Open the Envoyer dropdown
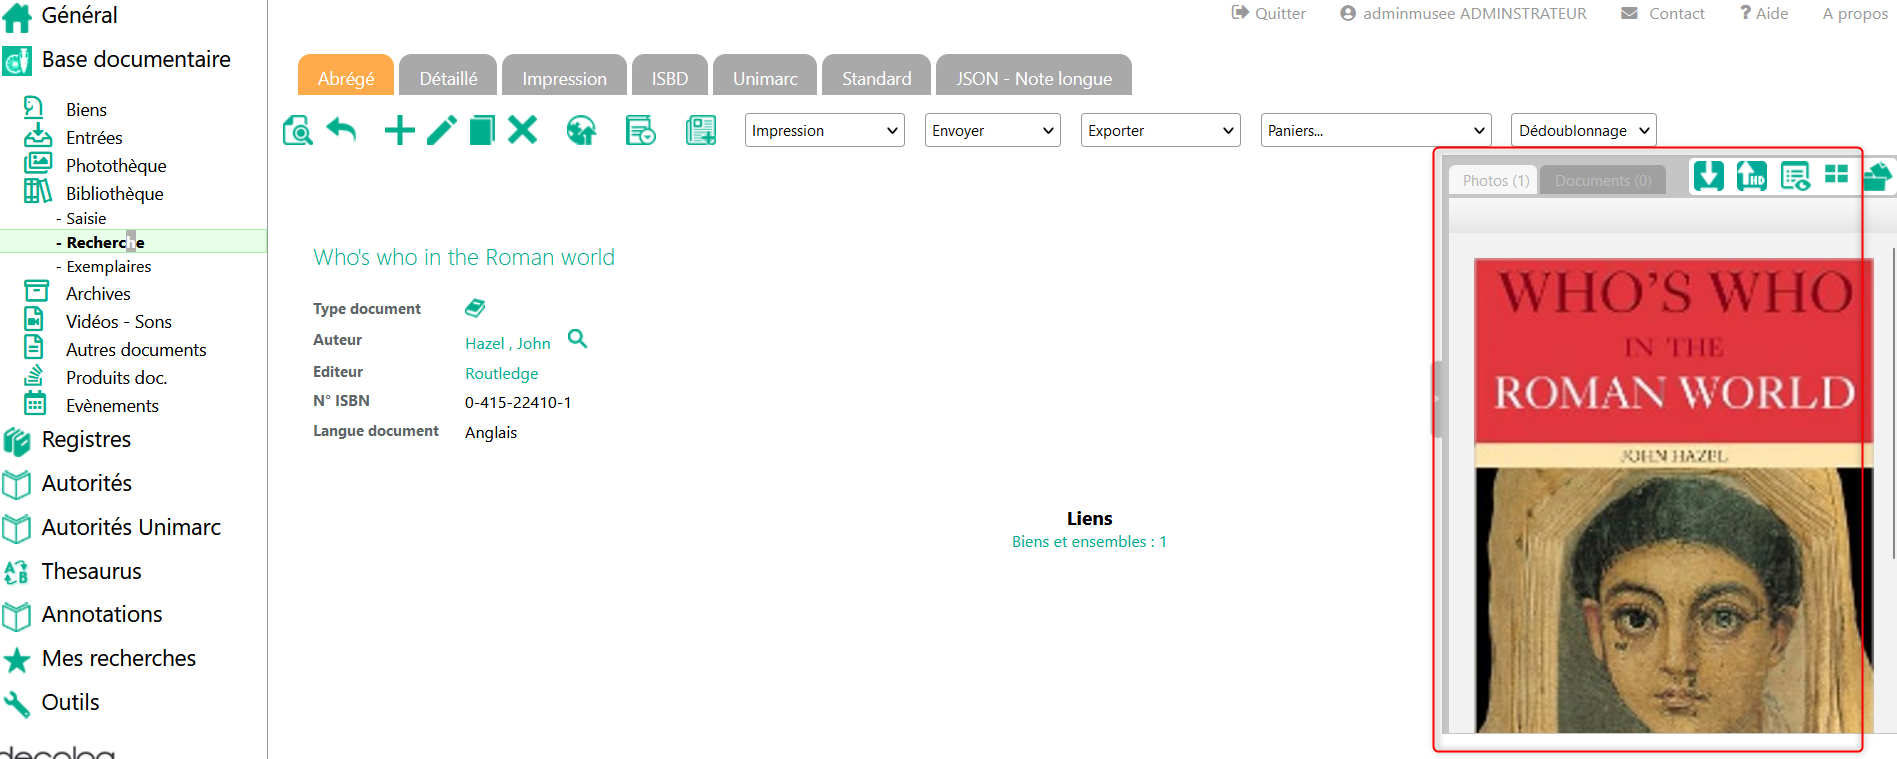1897x759 pixels. pyautogui.click(x=993, y=130)
